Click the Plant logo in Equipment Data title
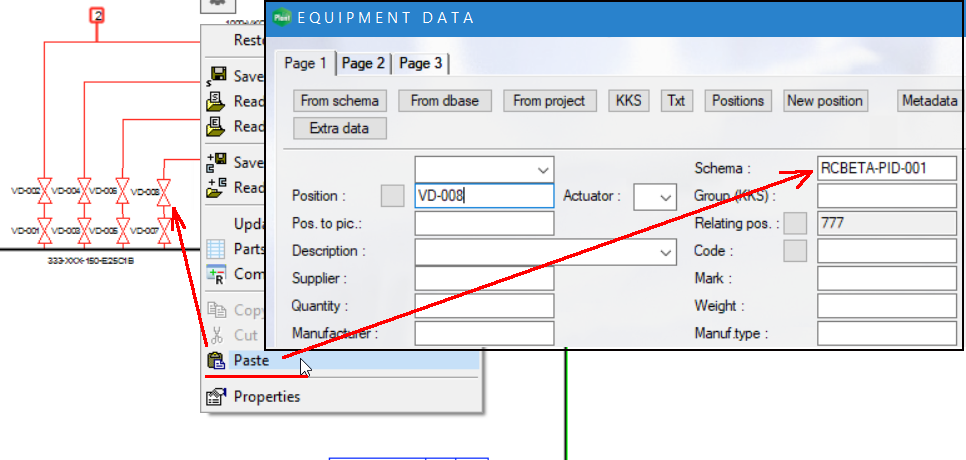This screenshot has height=460, width=966. pyautogui.click(x=282, y=17)
